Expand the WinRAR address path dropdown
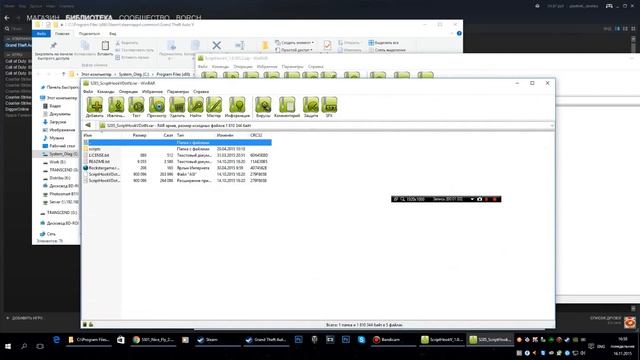This screenshot has width=640, height=360. [x=551, y=125]
